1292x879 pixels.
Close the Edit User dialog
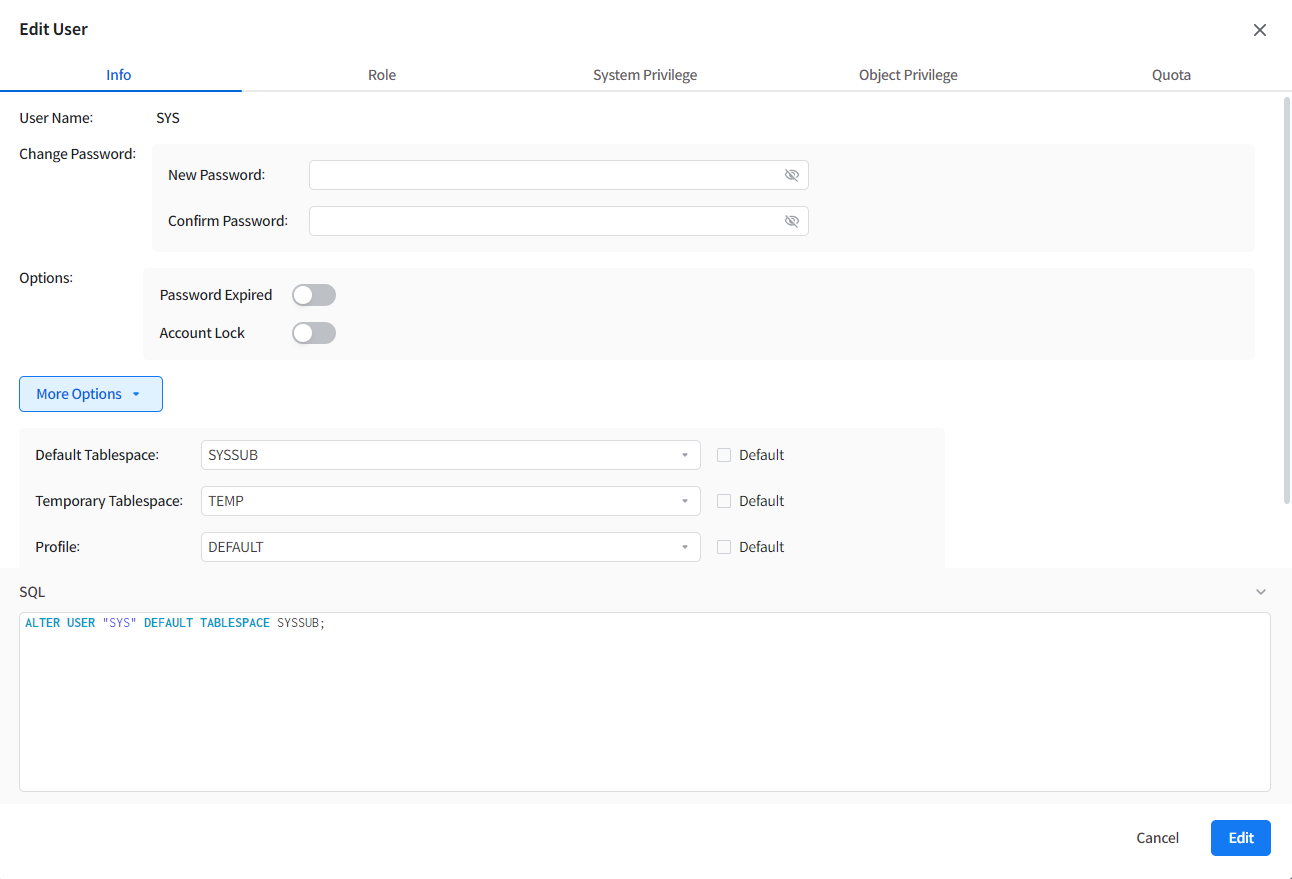(1259, 30)
